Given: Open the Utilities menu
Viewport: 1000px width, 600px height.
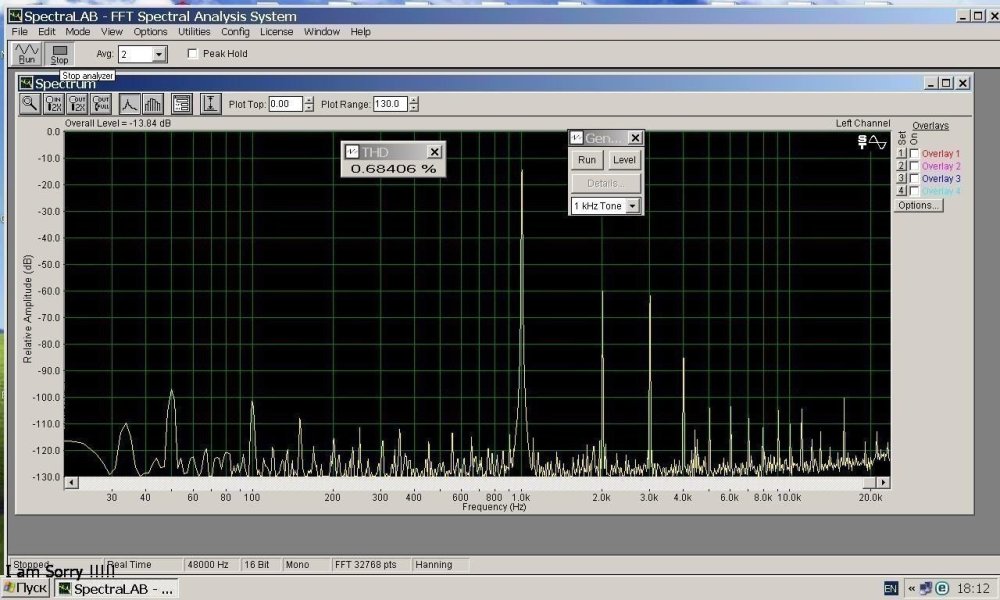Looking at the screenshot, I should point(194,32).
